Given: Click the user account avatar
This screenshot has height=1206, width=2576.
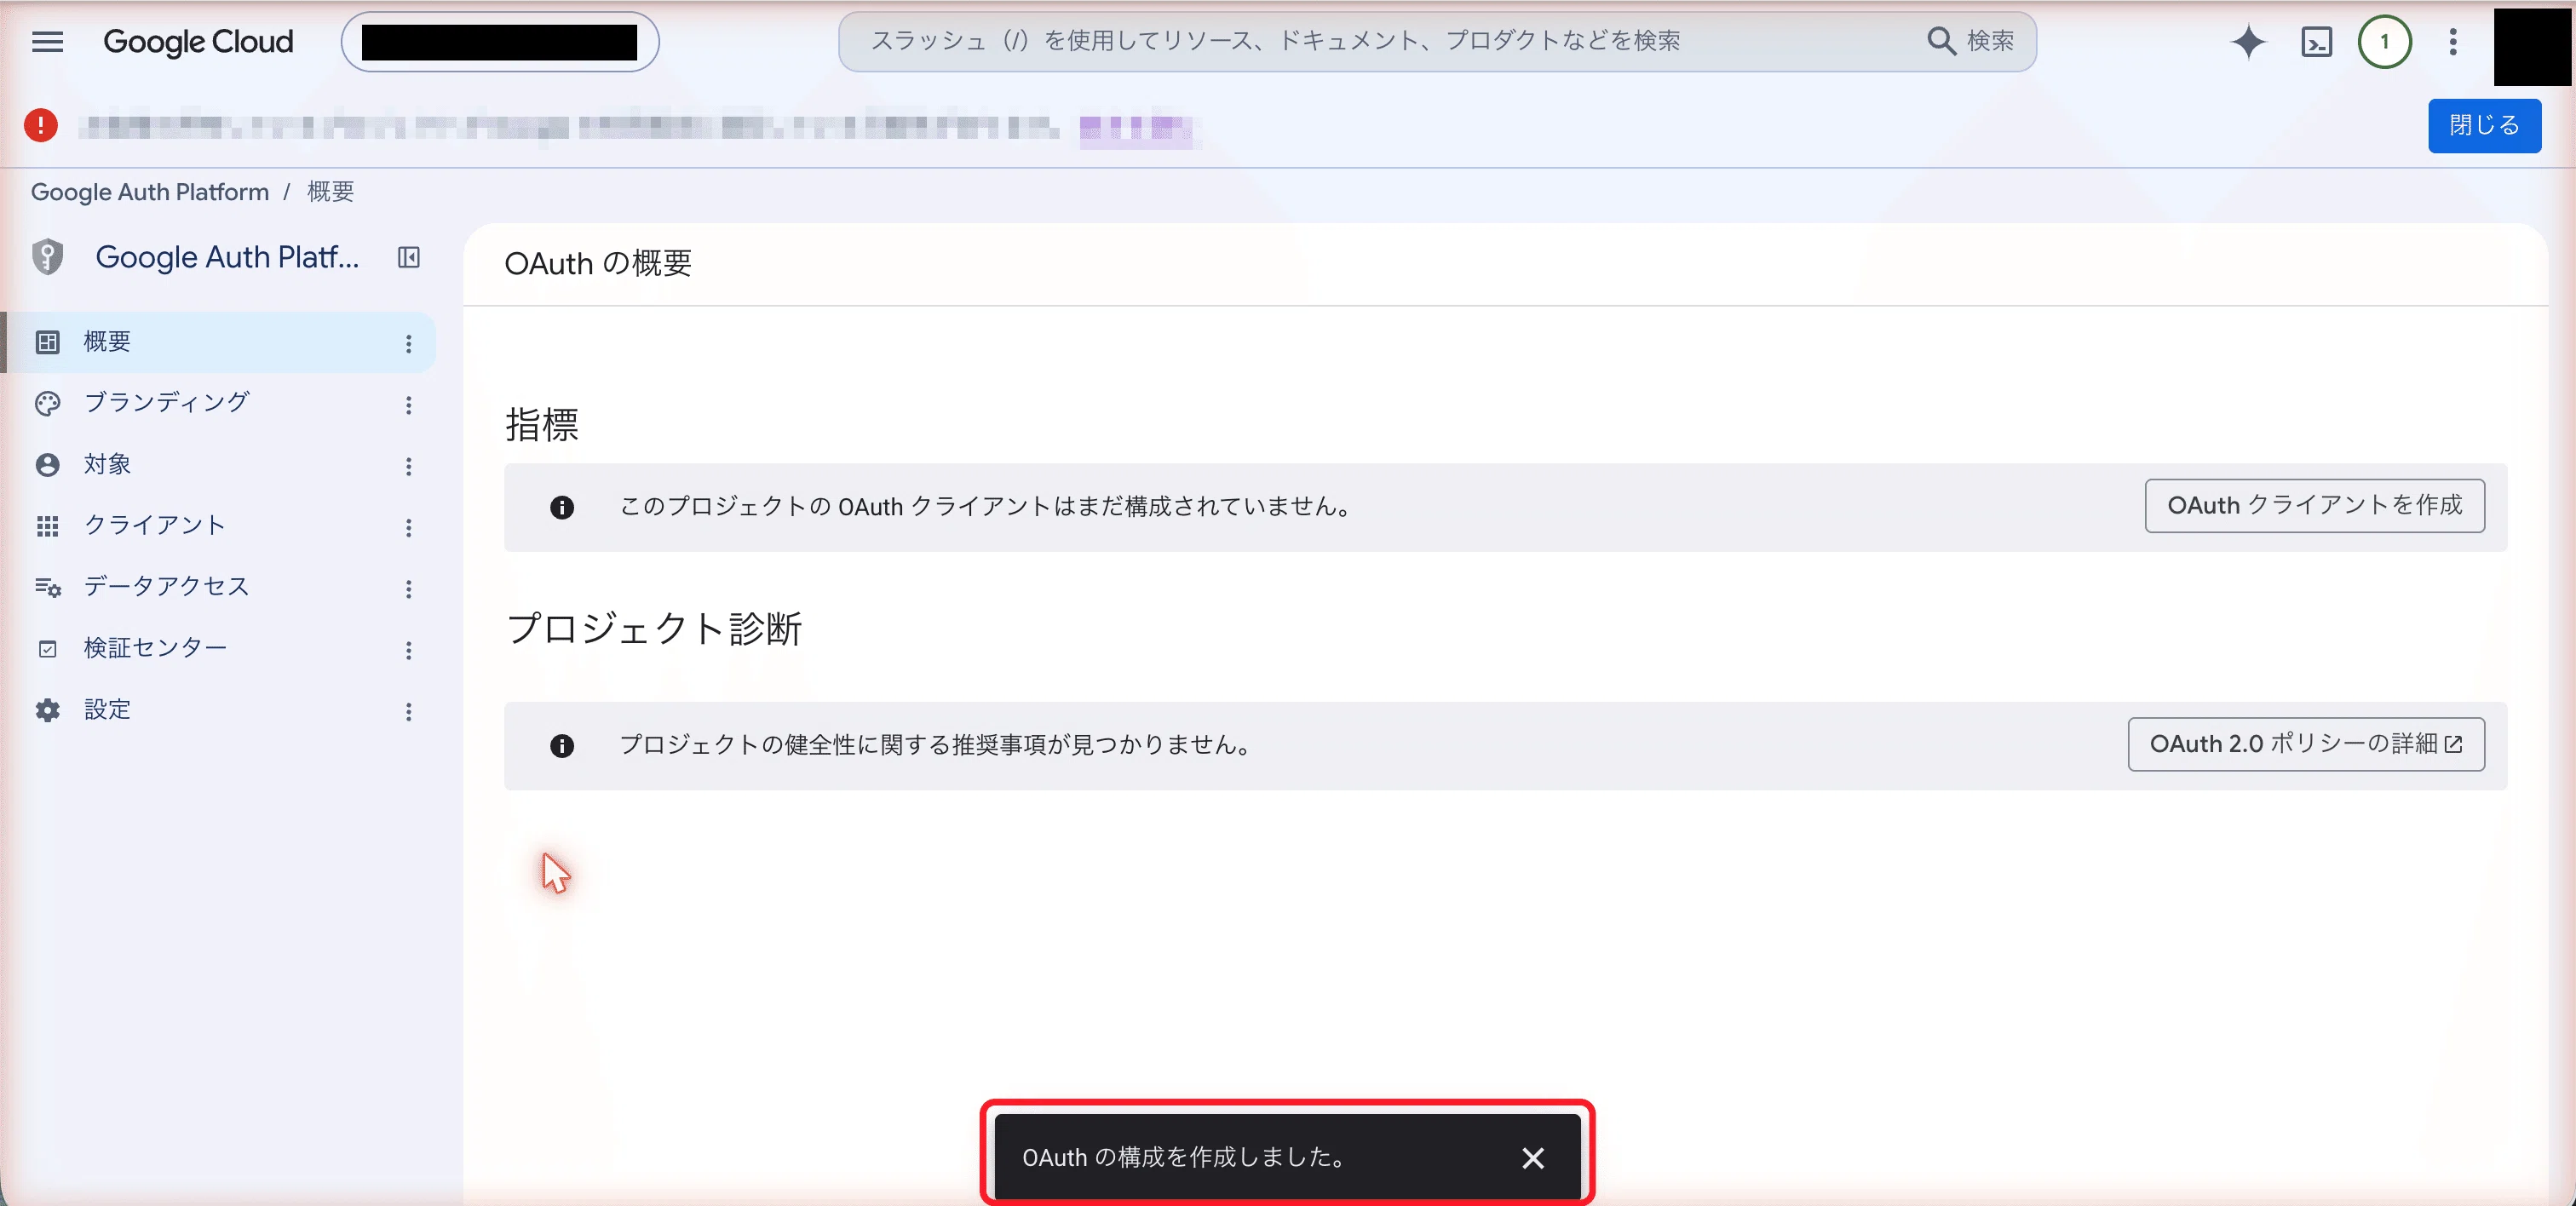Looking at the screenshot, I should [x=2532, y=46].
